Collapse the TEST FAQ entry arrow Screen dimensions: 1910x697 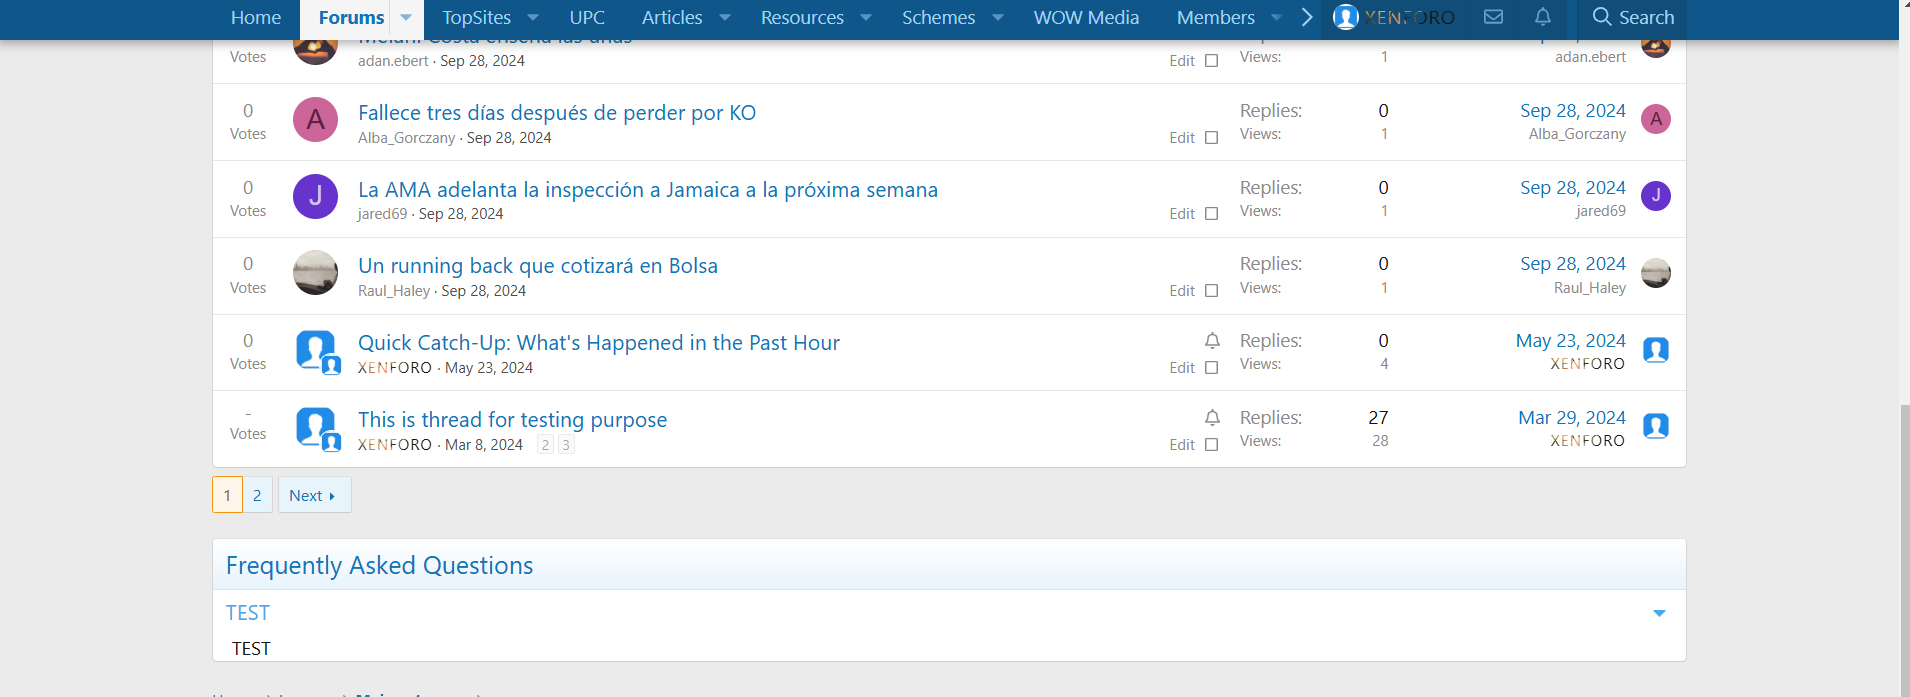point(1659,613)
